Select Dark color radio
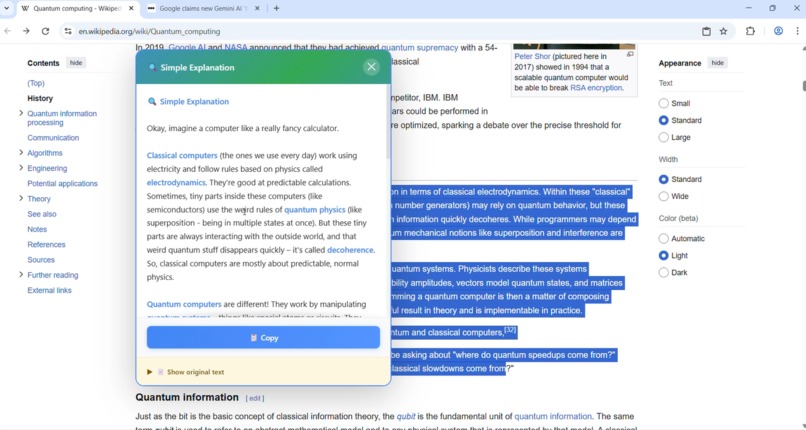Image resolution: width=806 pixels, height=430 pixels. coord(664,272)
